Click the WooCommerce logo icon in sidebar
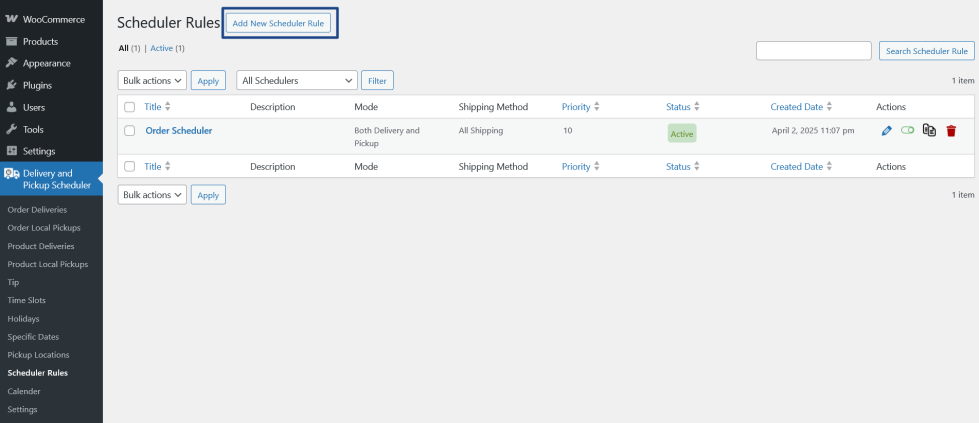Screen dimensions: 979x423 coord(12,19)
